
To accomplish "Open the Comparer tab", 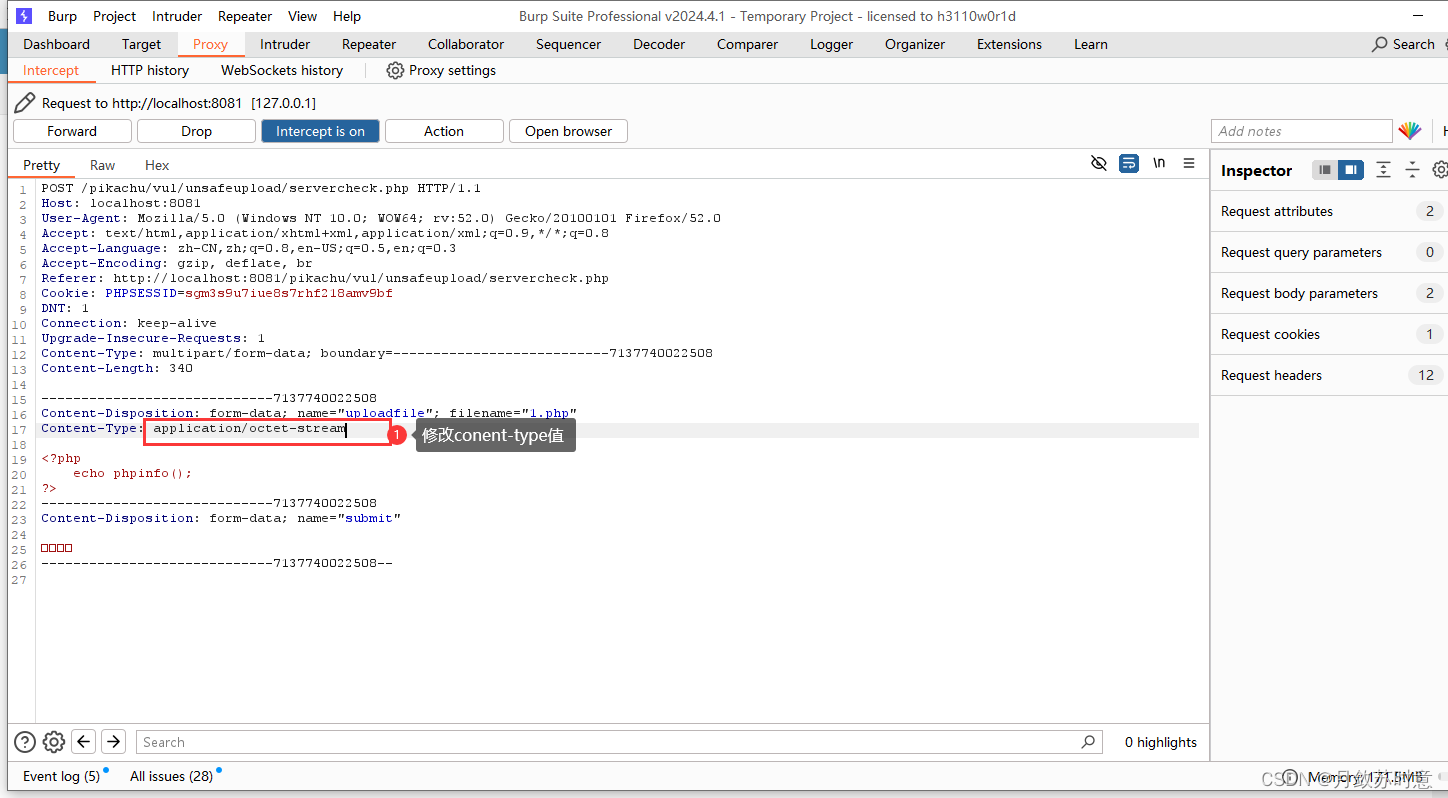I will click(747, 44).
